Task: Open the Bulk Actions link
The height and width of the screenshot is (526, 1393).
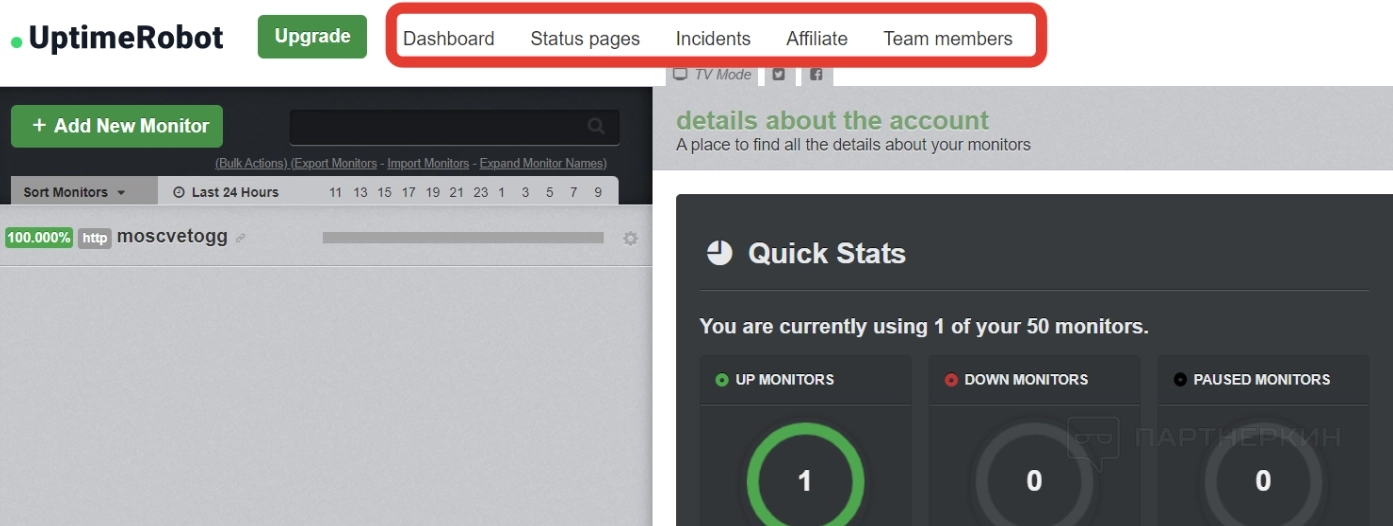Action: (x=251, y=163)
